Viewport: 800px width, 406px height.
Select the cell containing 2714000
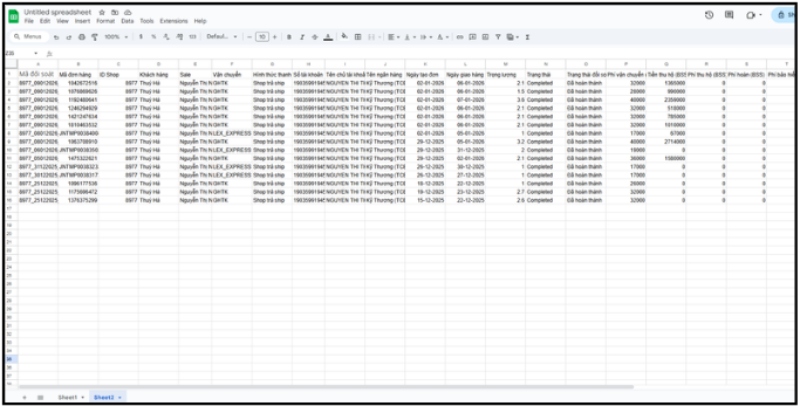point(666,142)
